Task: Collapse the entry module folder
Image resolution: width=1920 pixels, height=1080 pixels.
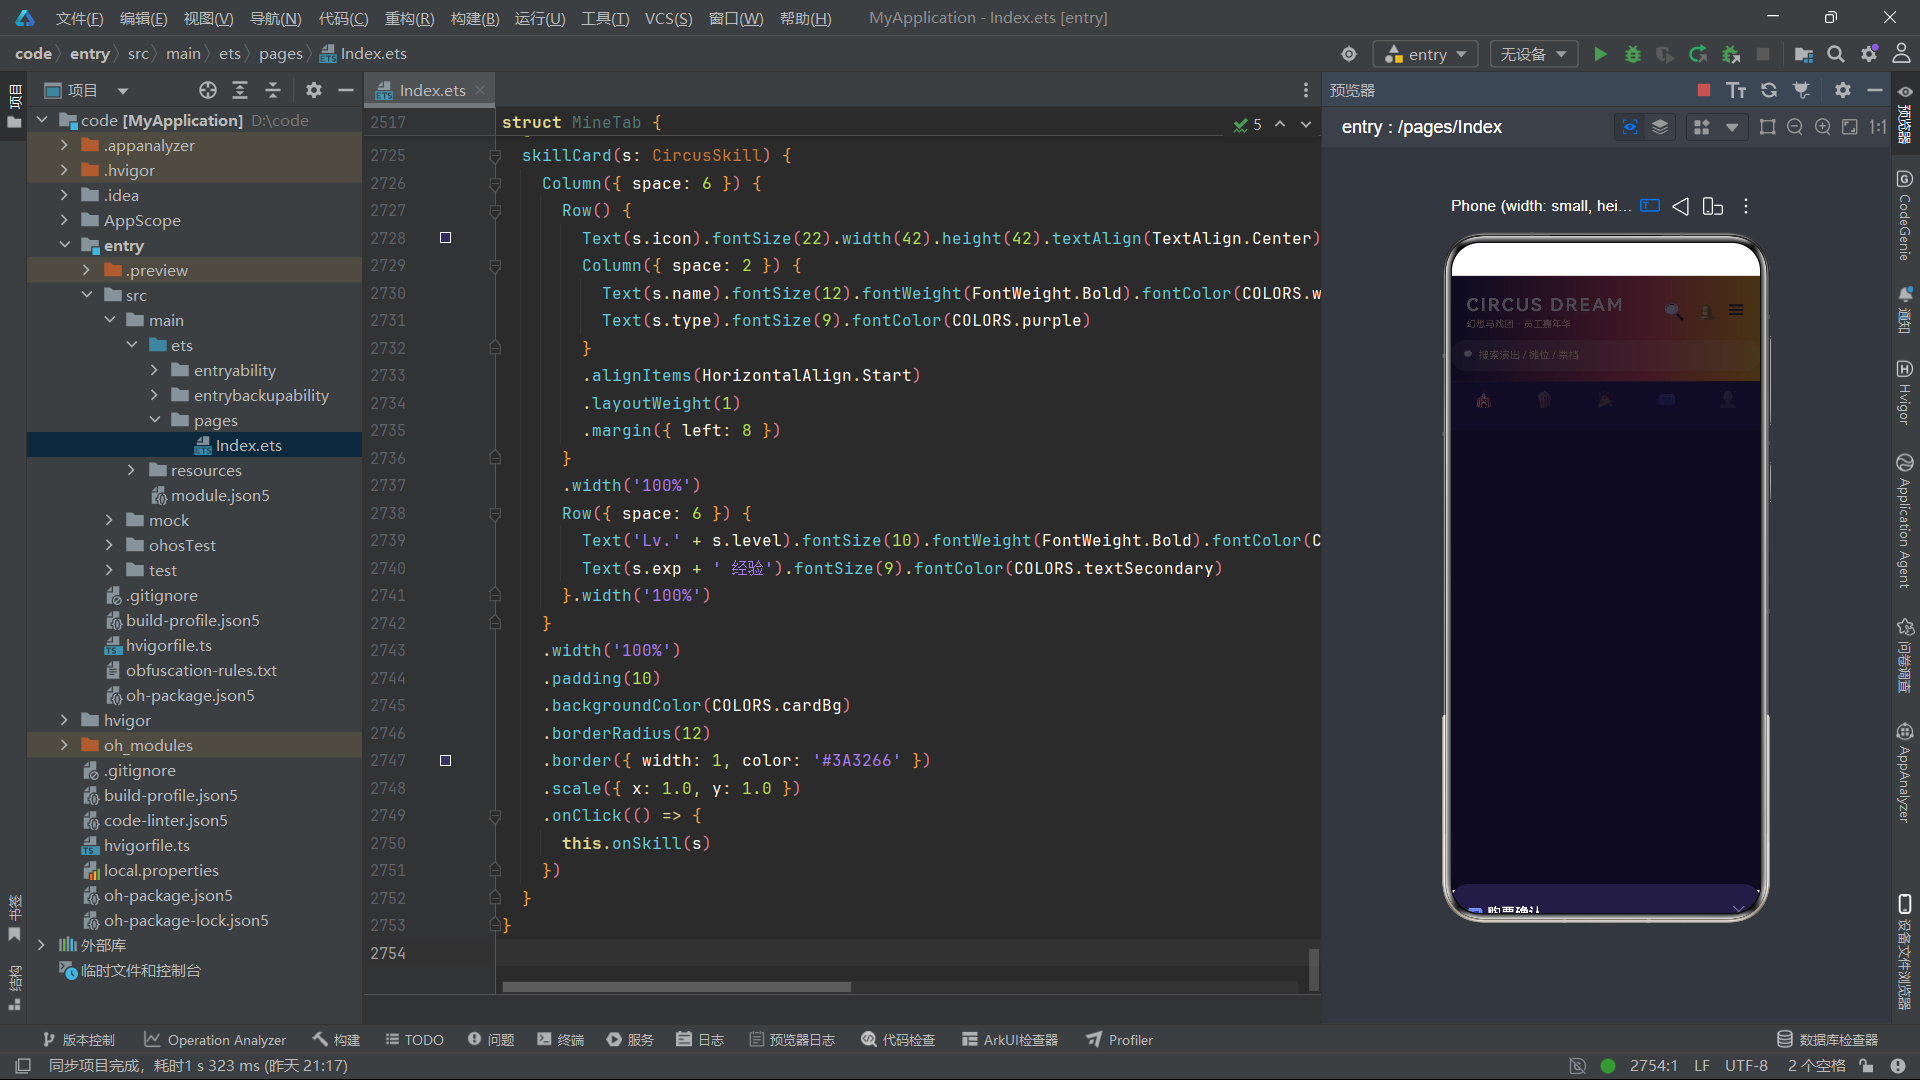Action: click(64, 245)
